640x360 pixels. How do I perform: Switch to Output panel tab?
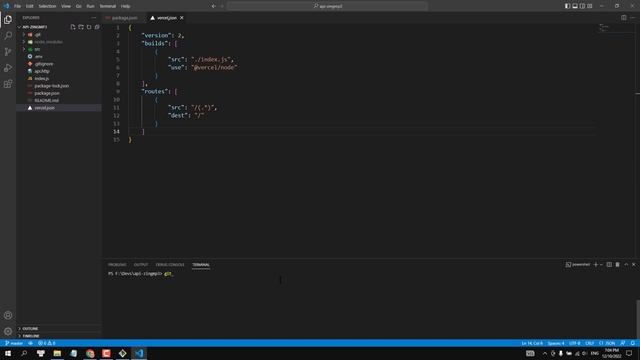click(x=141, y=265)
